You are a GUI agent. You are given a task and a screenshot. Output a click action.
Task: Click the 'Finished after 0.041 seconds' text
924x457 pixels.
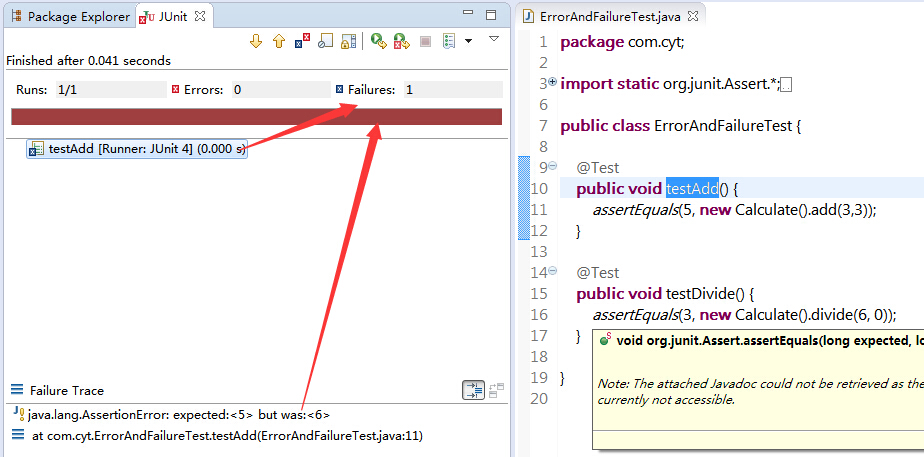88,61
